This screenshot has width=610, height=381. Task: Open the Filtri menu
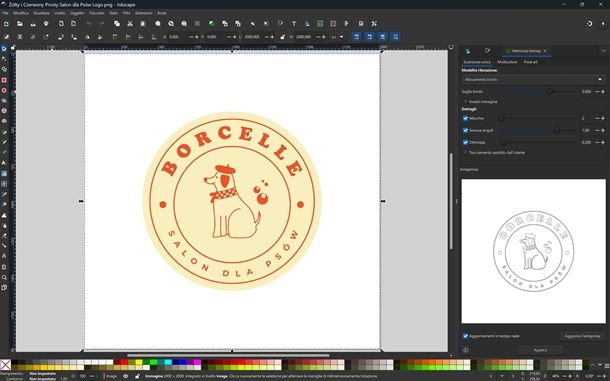tap(126, 13)
